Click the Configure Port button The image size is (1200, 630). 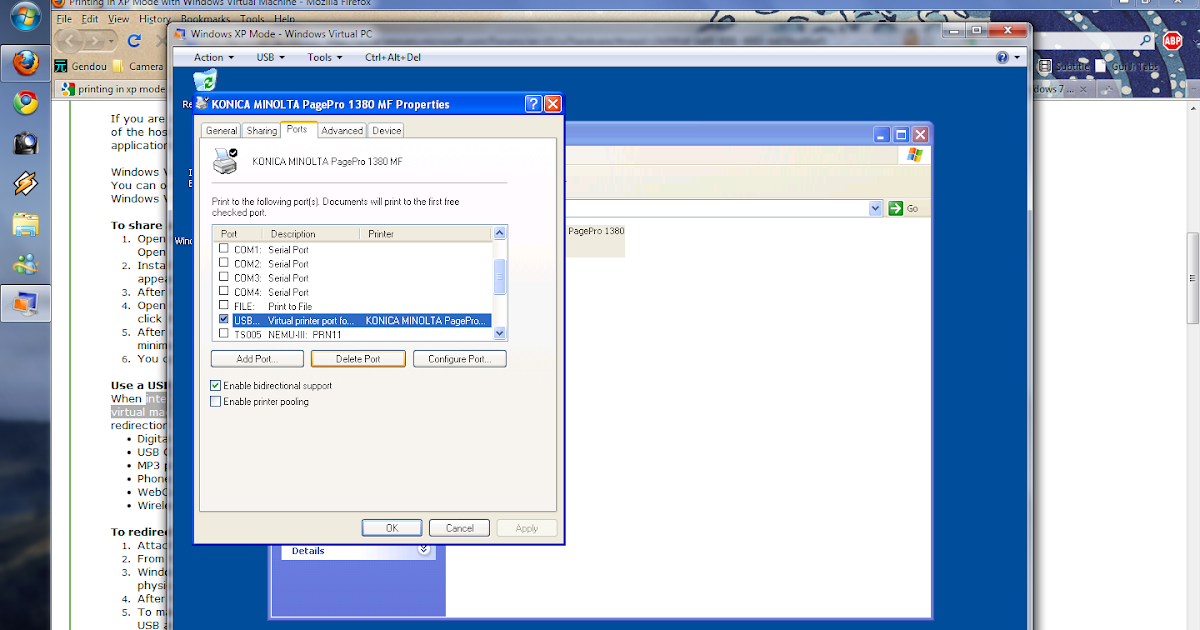(460, 359)
